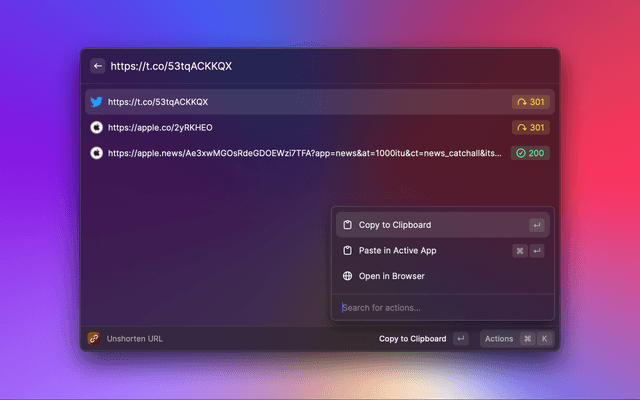
Task: Click the icon beside the apple.co link
Action: [96, 128]
